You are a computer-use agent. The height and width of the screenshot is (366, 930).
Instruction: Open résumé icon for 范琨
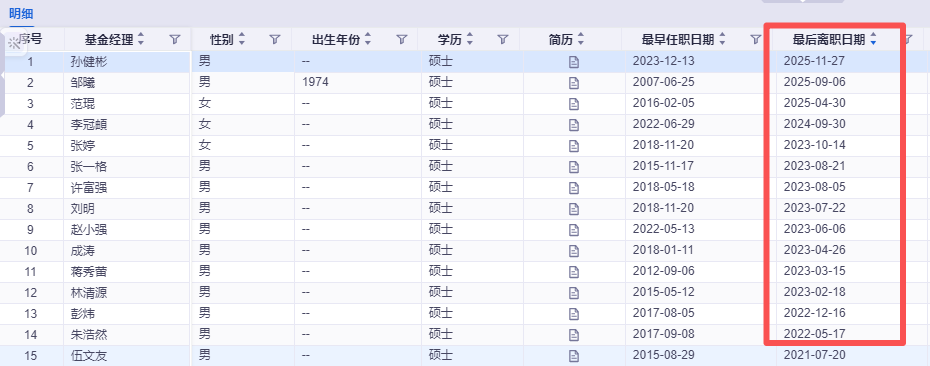coord(574,104)
